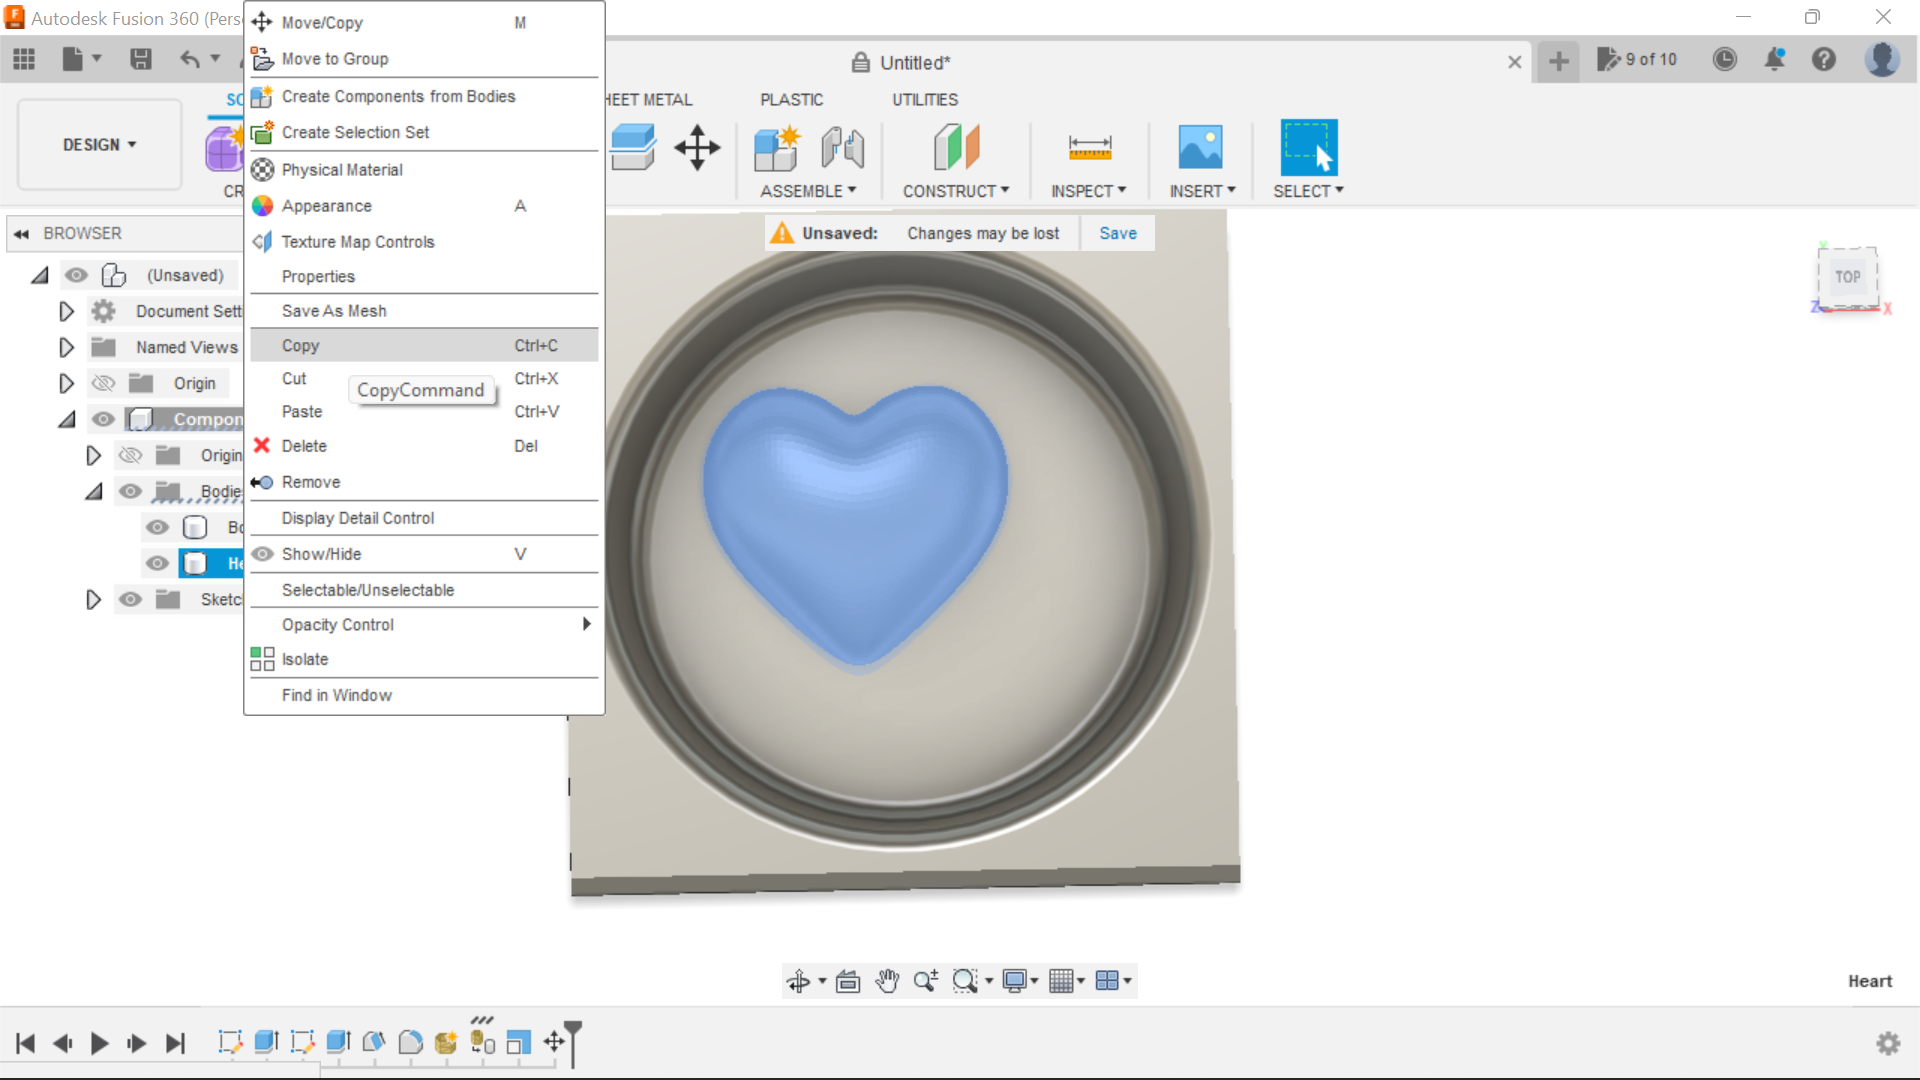1920x1080 pixels.
Task: Select the Pan tool in the navigation bar
Action: [x=888, y=981]
